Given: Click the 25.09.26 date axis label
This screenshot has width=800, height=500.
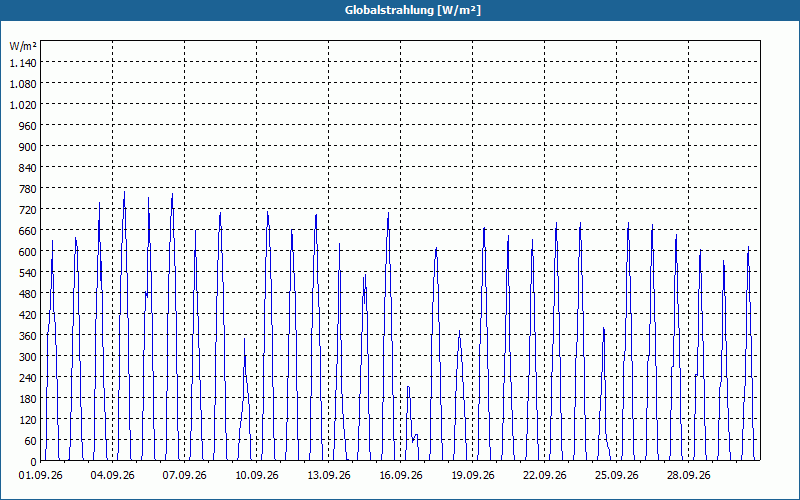Looking at the screenshot, I should [x=616, y=476].
